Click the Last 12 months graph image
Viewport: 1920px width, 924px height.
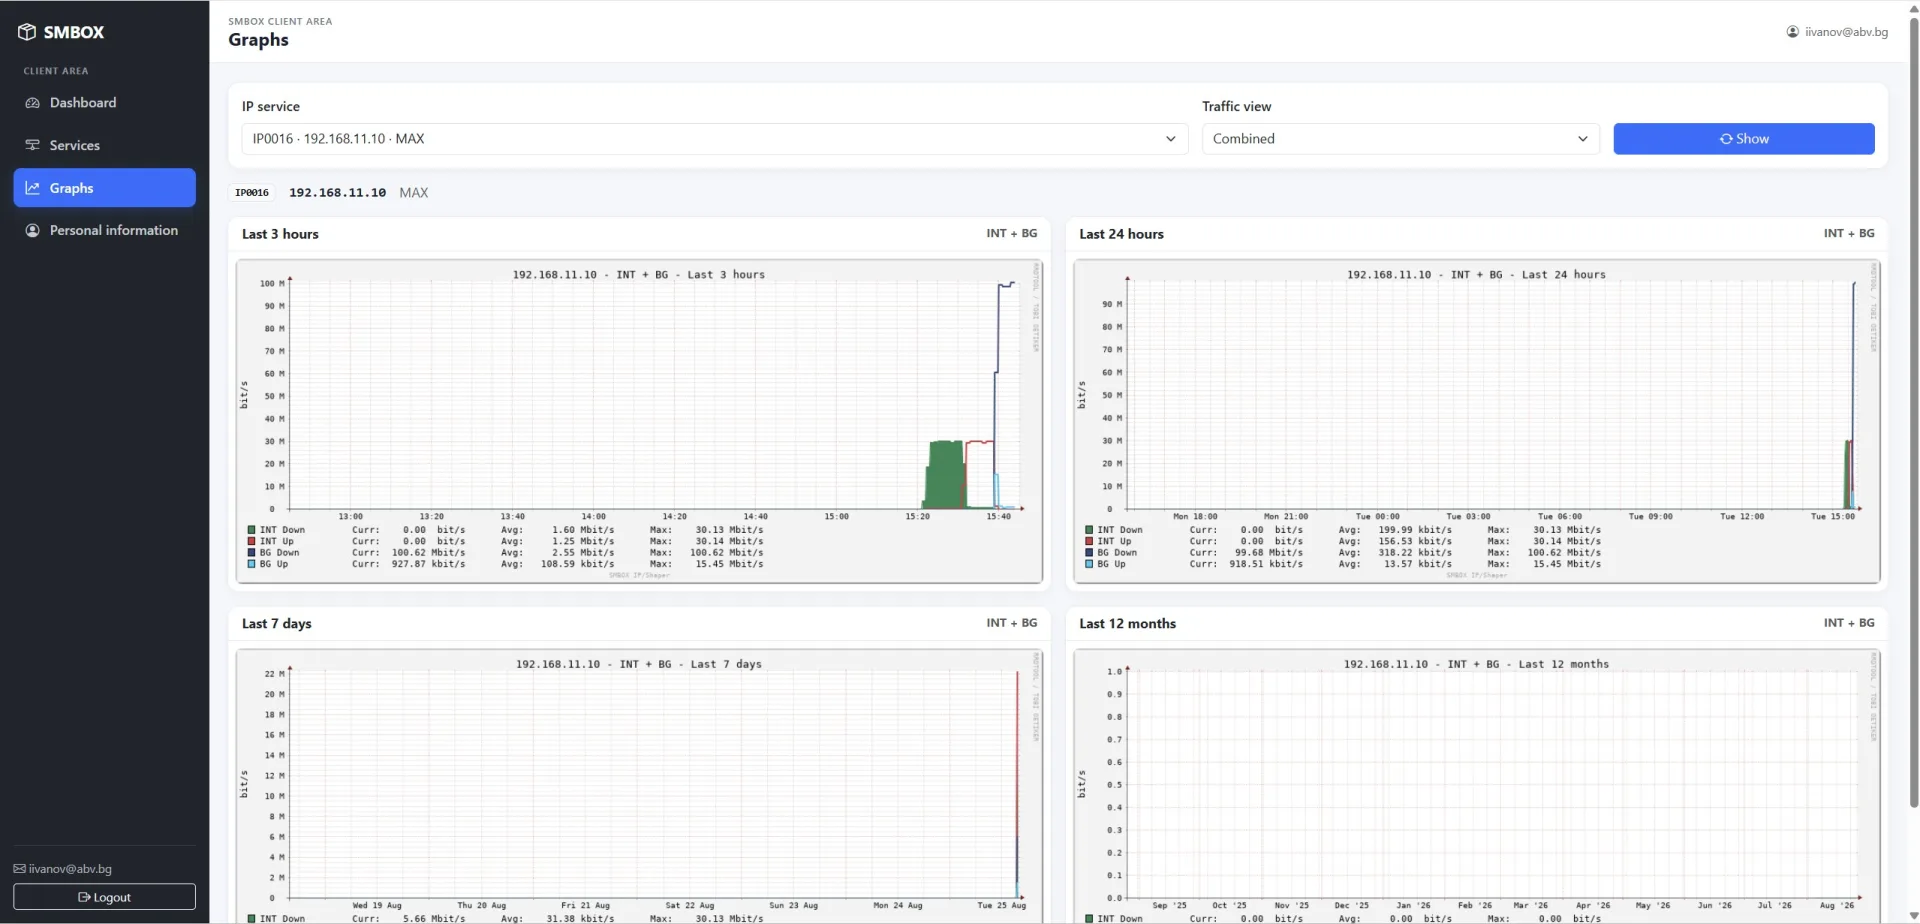click(1477, 786)
